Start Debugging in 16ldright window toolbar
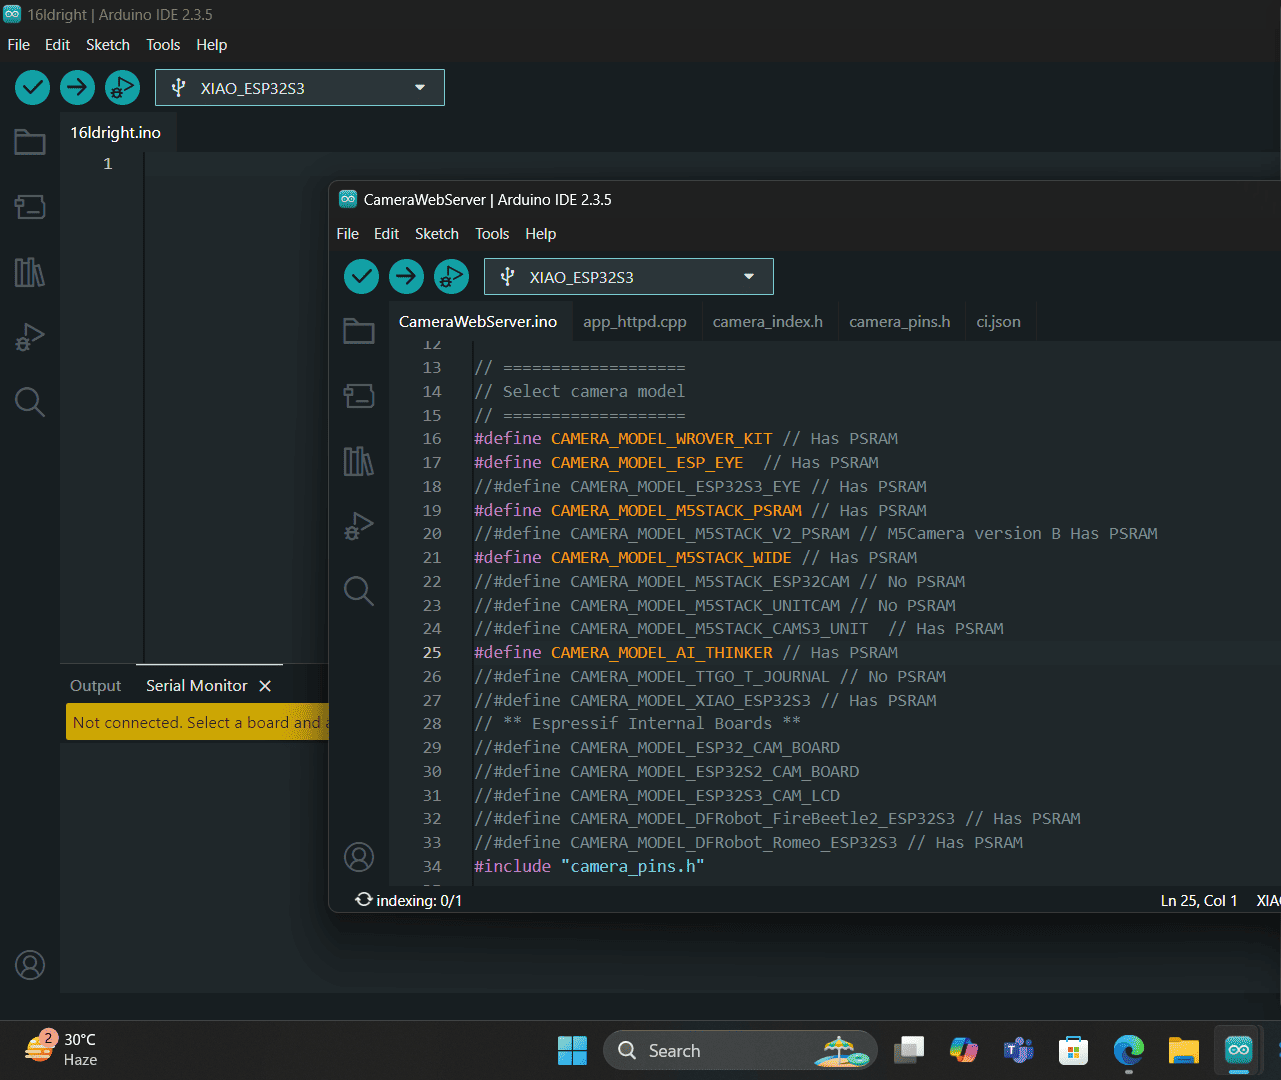This screenshot has width=1281, height=1080. point(122,88)
